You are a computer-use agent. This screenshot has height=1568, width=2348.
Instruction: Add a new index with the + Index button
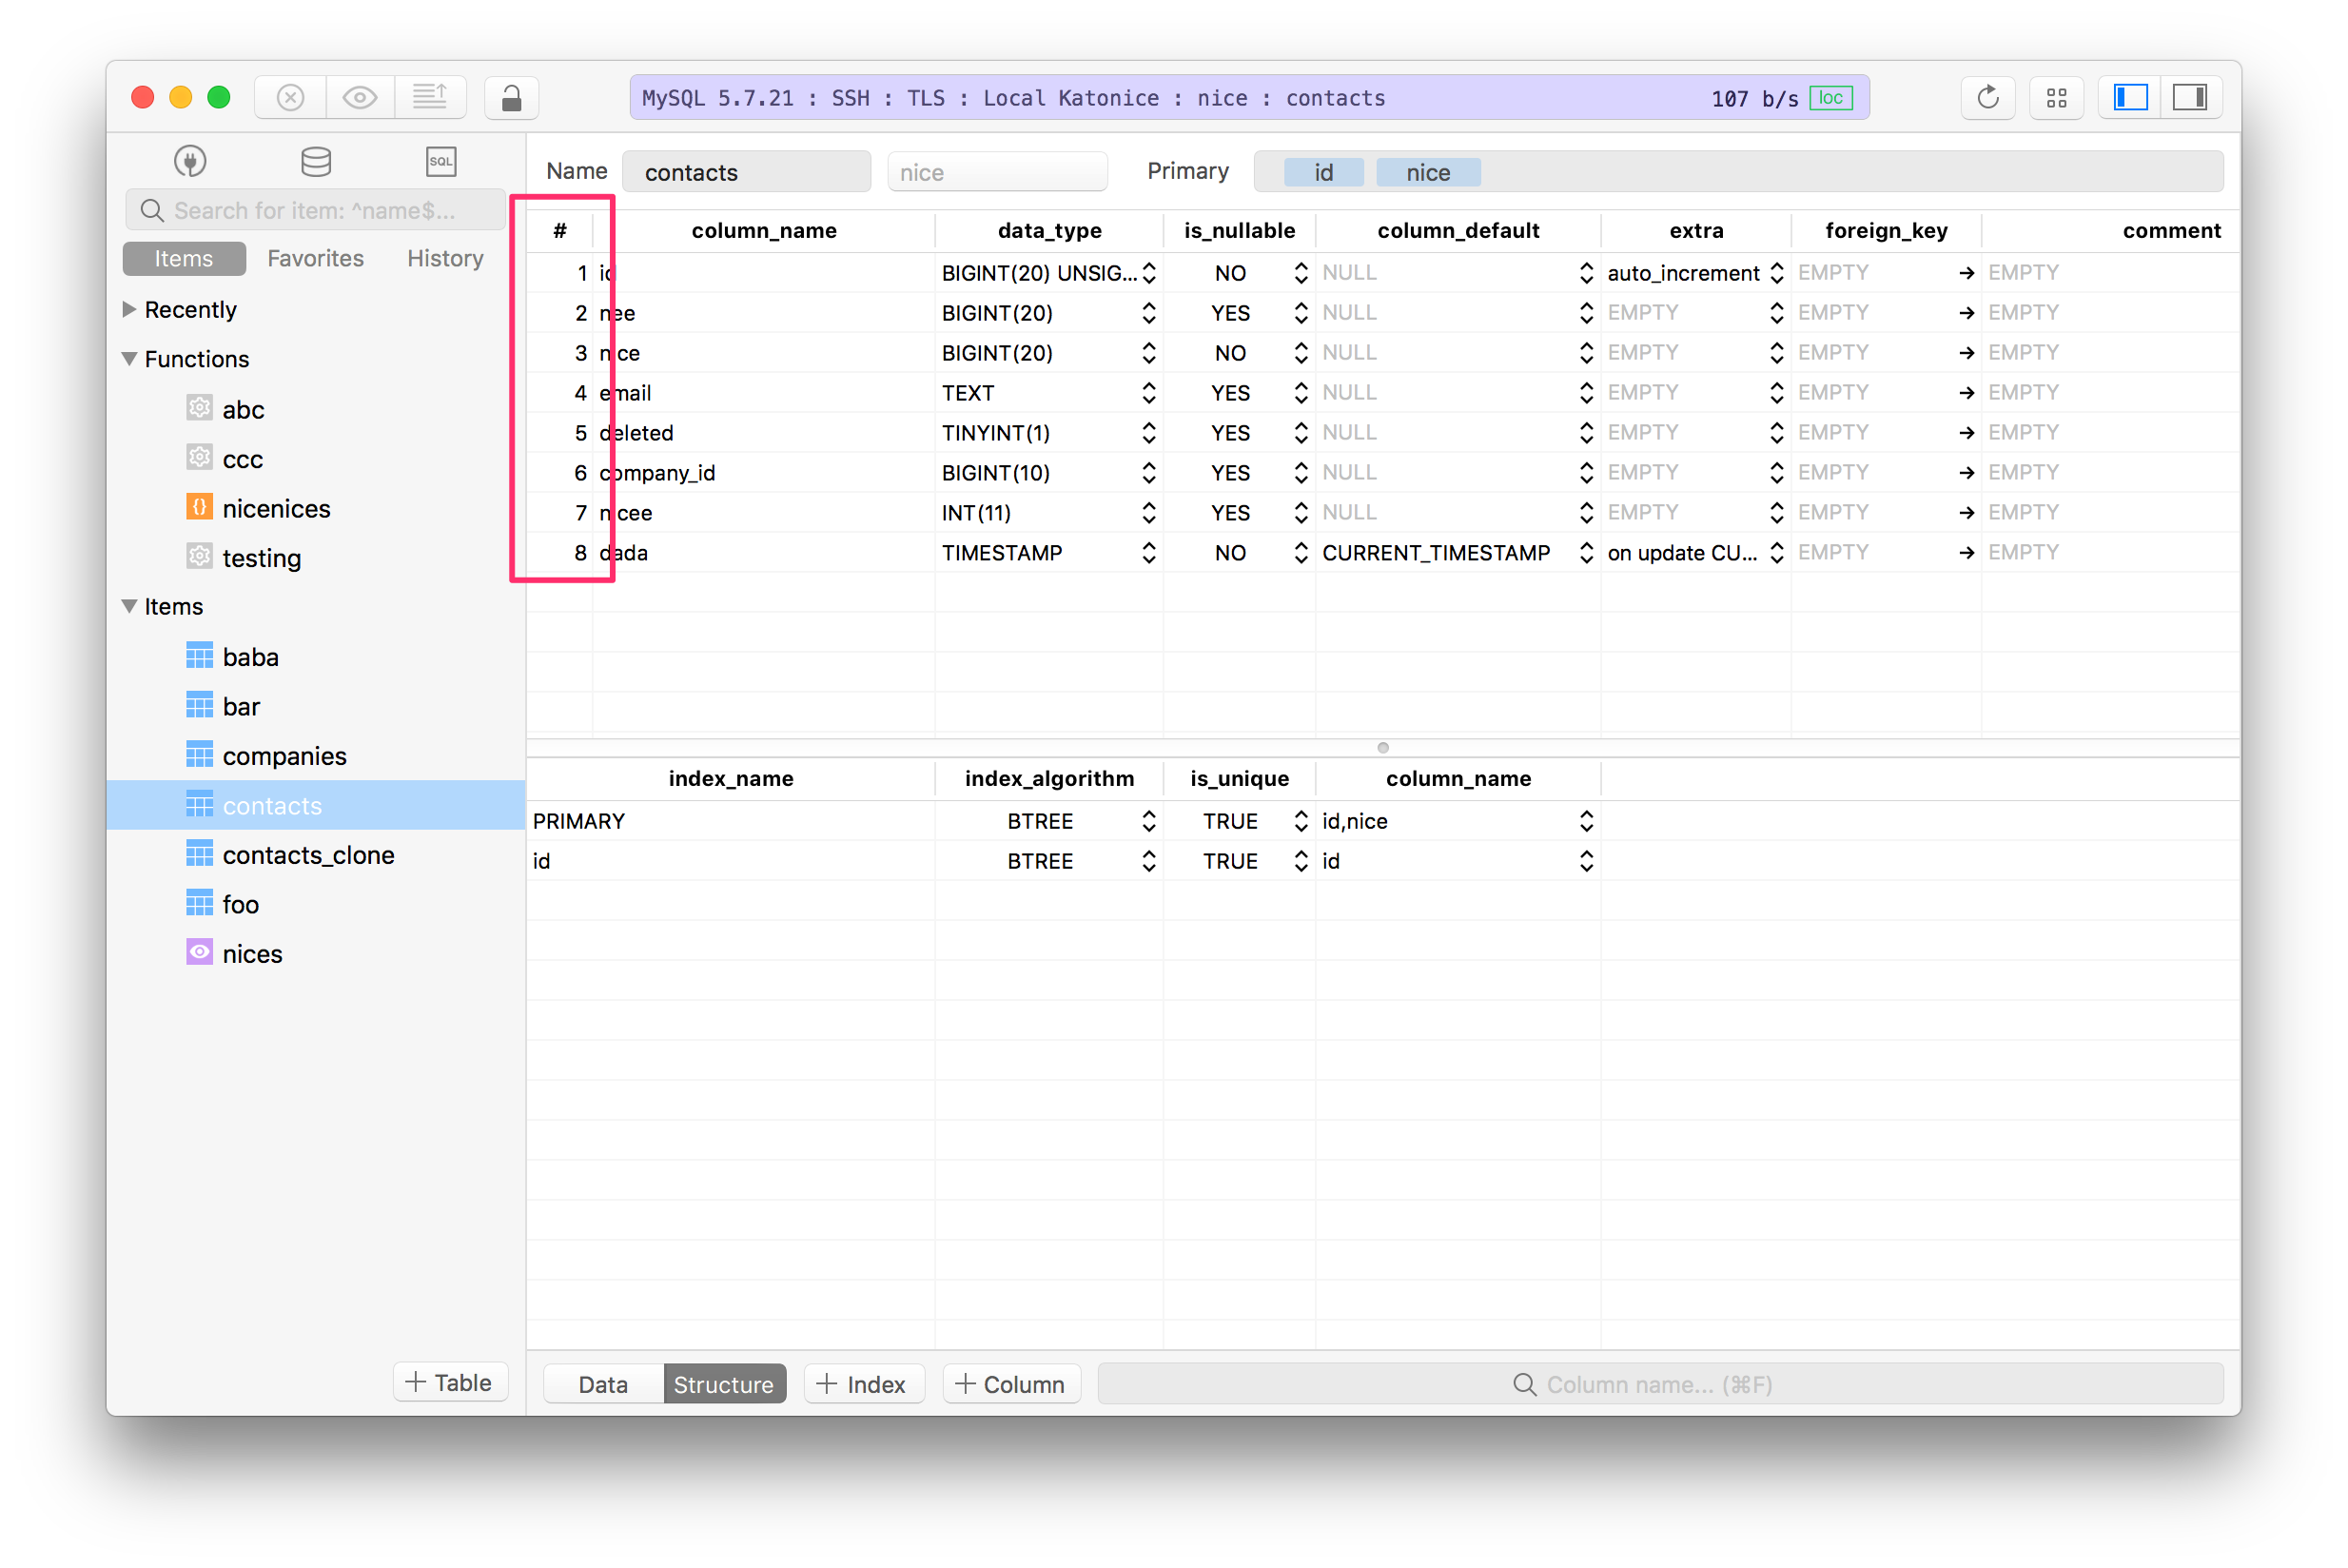tap(863, 1384)
